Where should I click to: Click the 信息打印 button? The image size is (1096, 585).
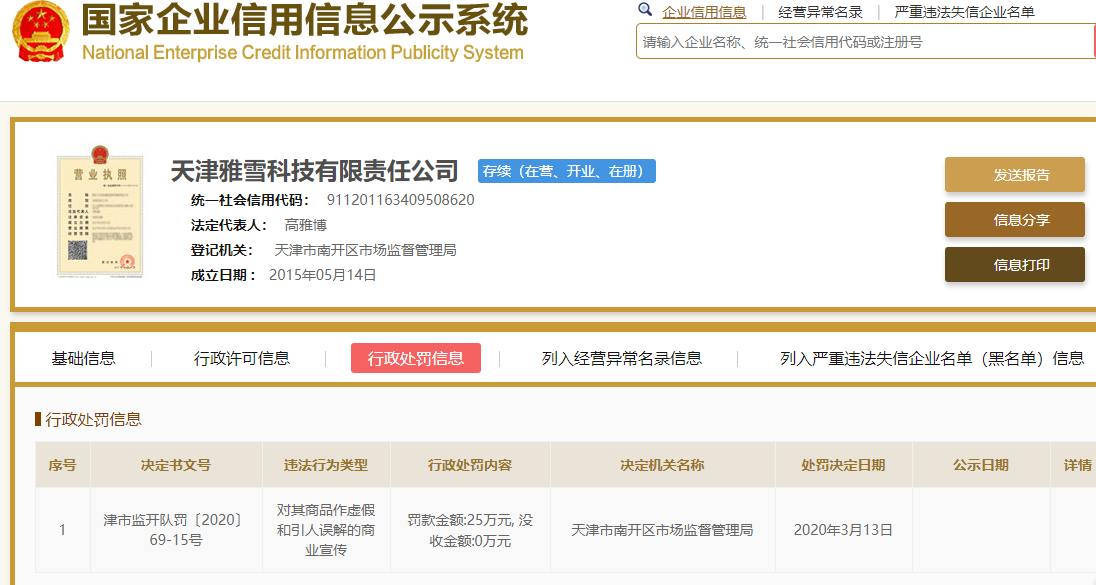tap(1014, 265)
